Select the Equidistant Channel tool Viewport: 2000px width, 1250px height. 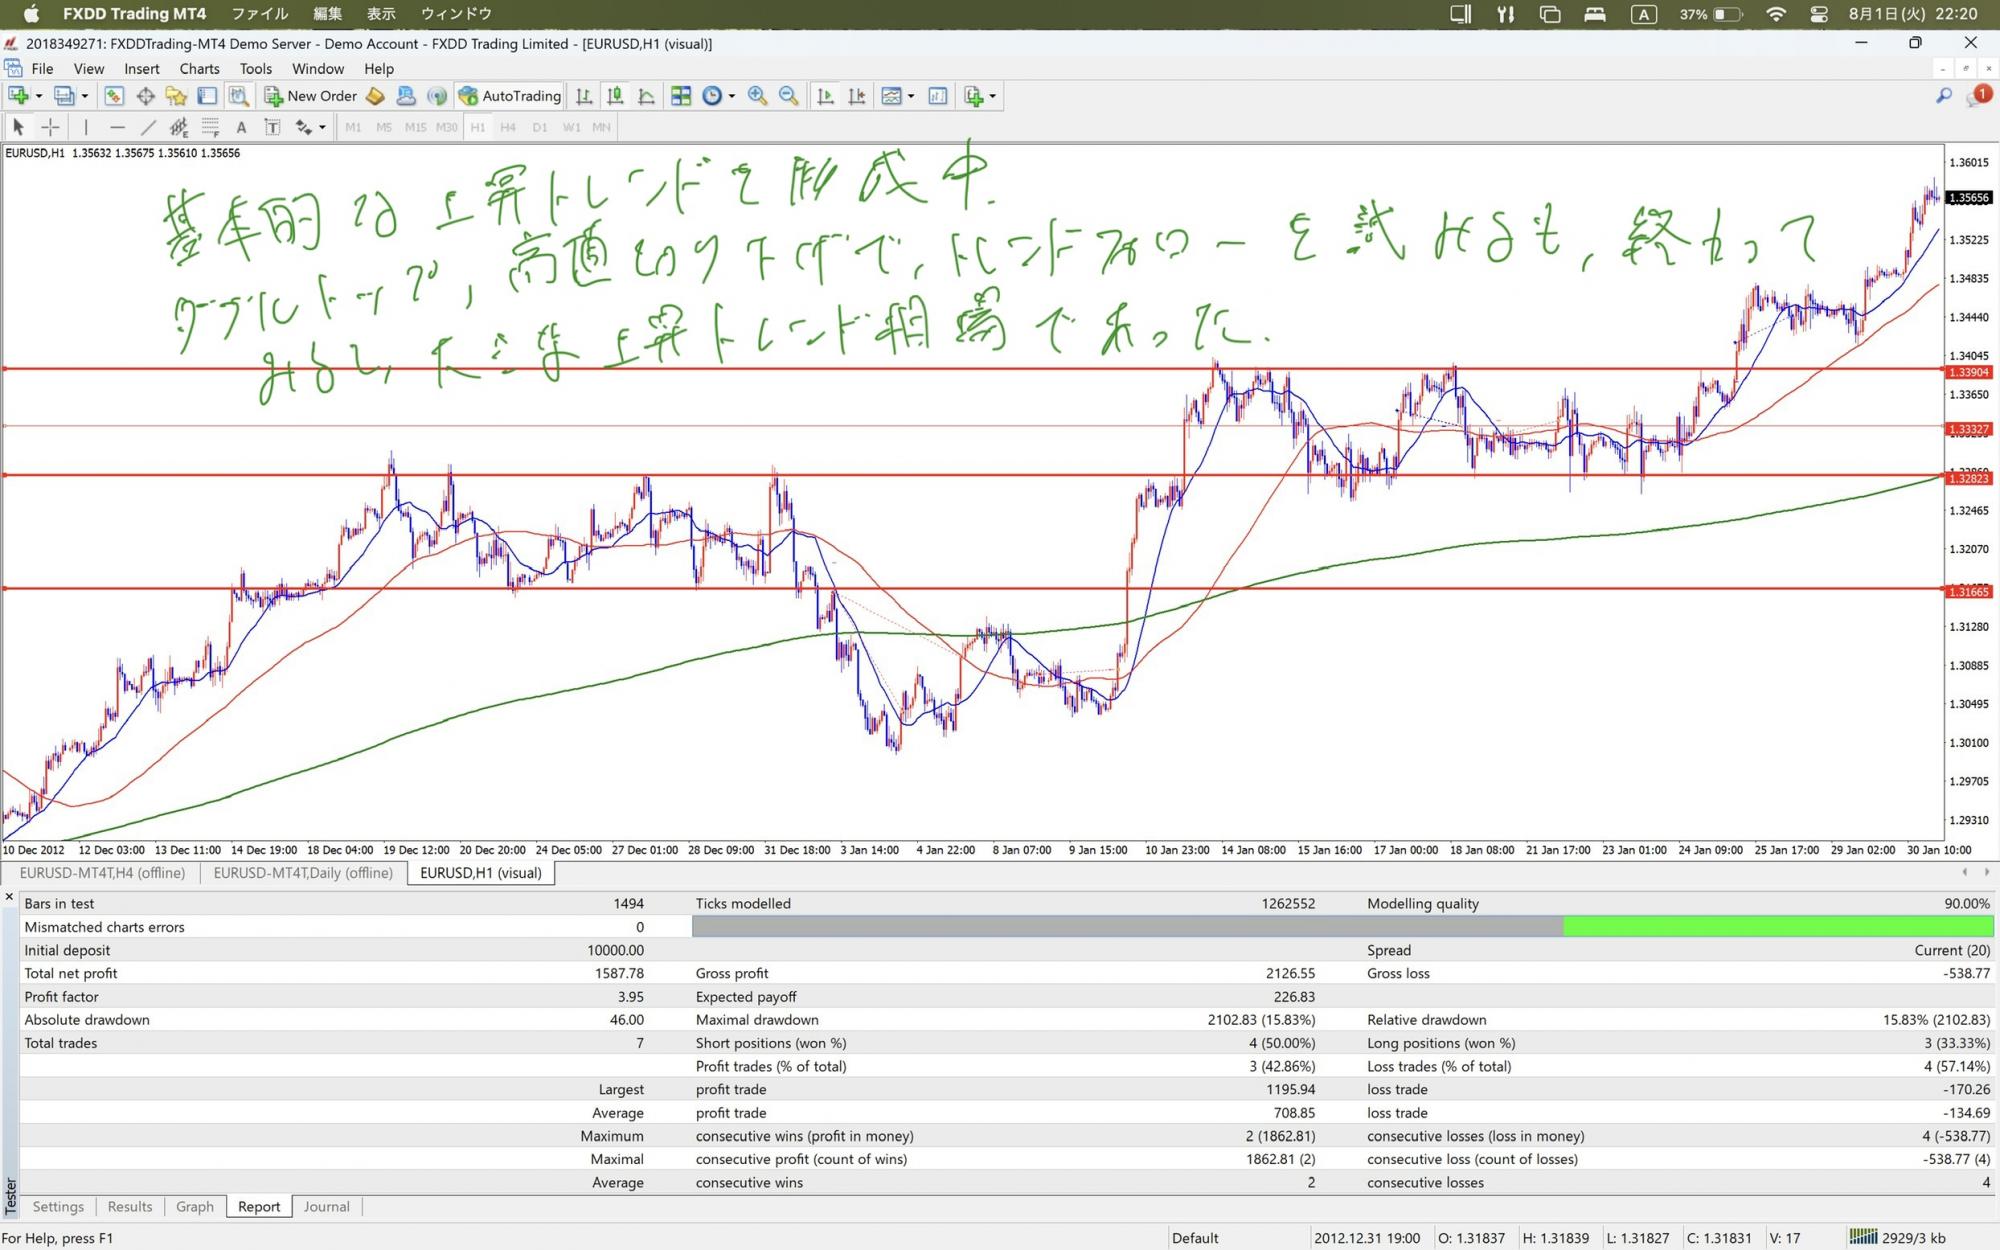(179, 127)
